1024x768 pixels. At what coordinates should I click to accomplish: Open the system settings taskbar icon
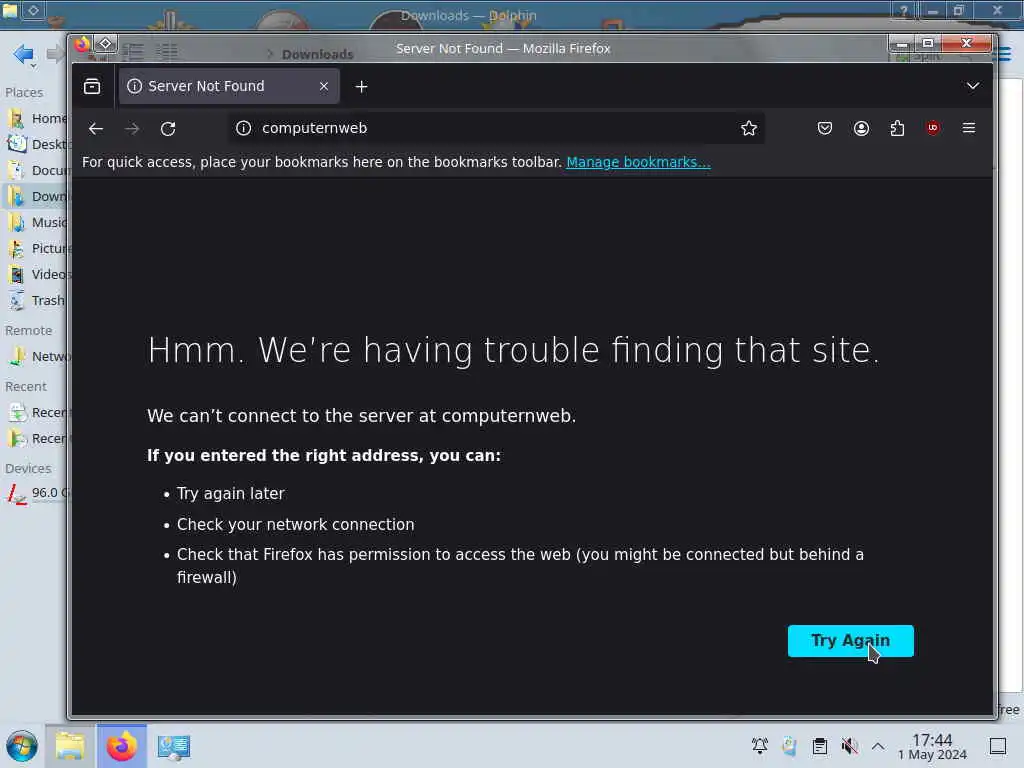click(x=173, y=746)
